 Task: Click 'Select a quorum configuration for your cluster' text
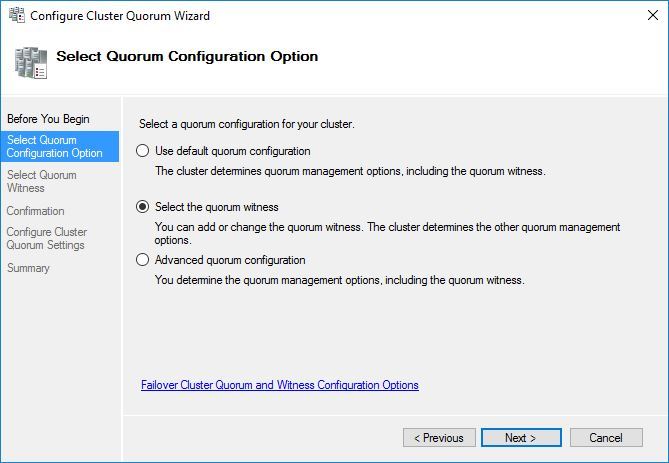[247, 124]
